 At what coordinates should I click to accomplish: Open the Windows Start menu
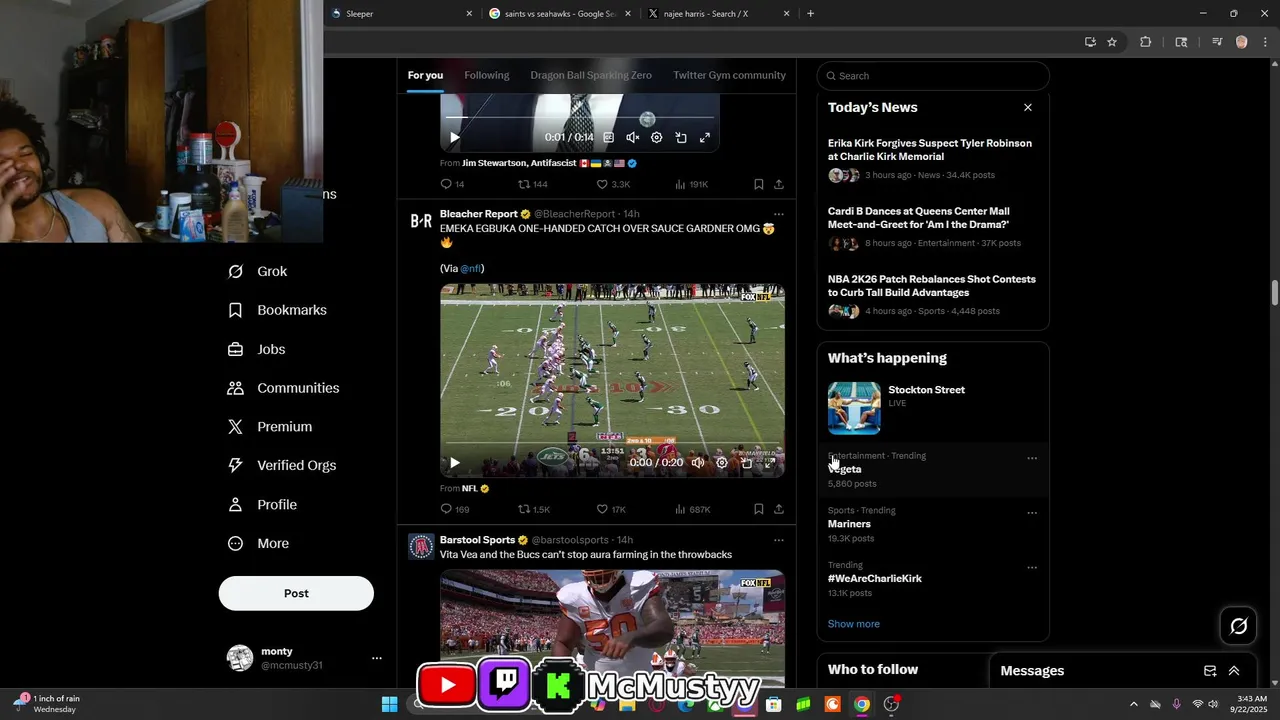coord(389,704)
